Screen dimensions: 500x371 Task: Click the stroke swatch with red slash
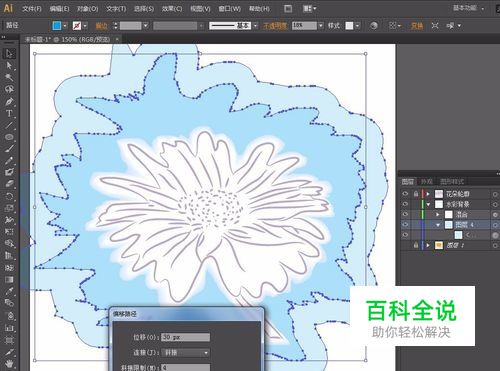pos(77,26)
